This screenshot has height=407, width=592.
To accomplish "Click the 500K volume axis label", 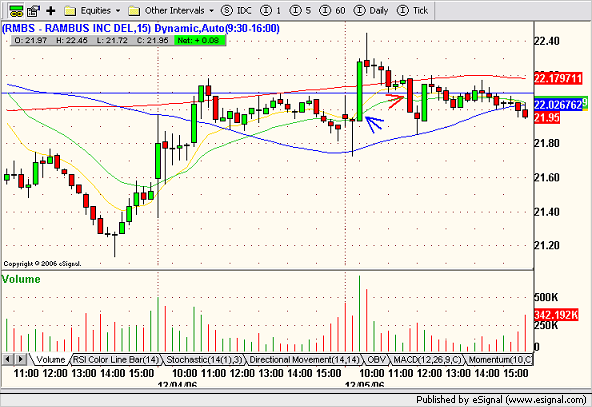I will [546, 297].
